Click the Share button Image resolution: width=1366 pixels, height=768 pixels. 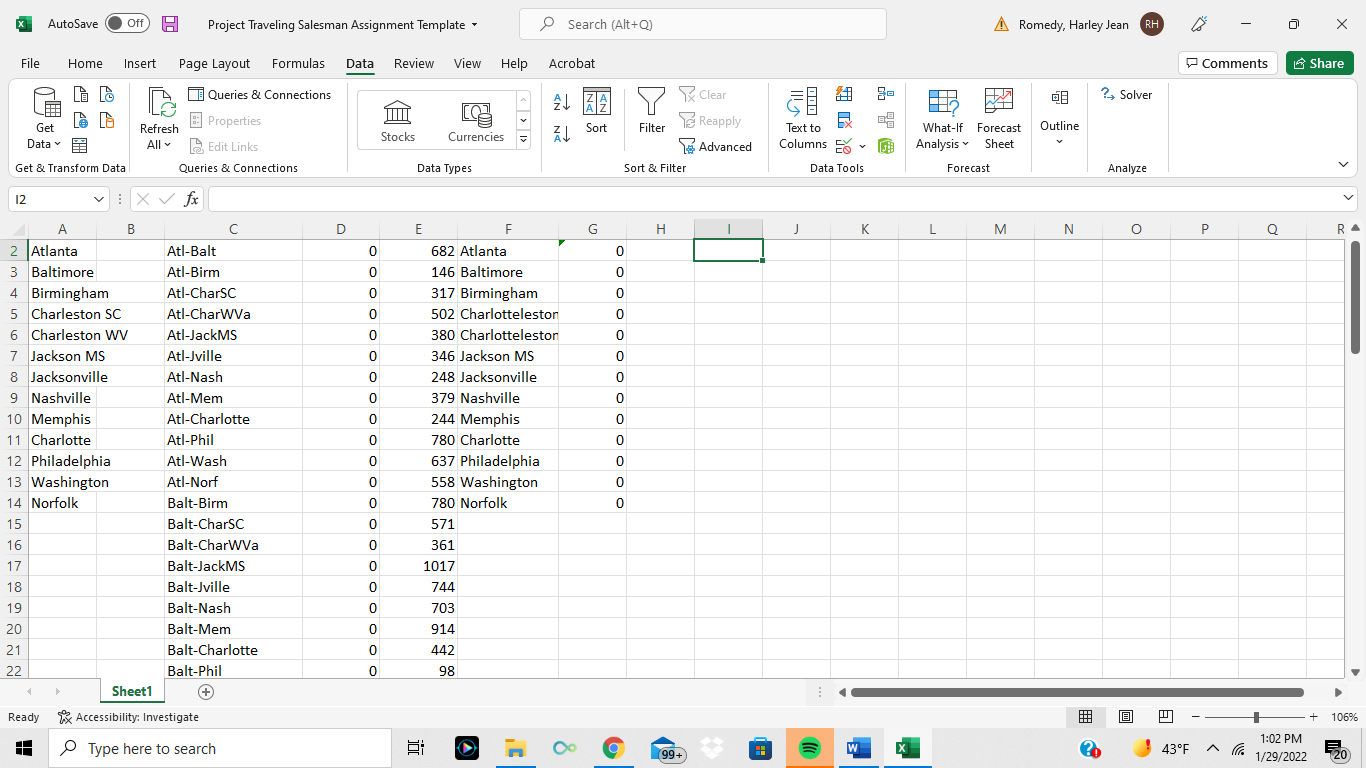1319,63
